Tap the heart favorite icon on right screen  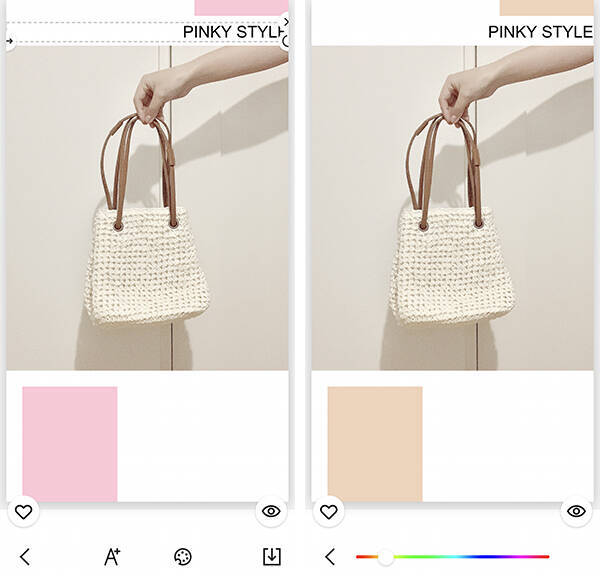coord(328,512)
